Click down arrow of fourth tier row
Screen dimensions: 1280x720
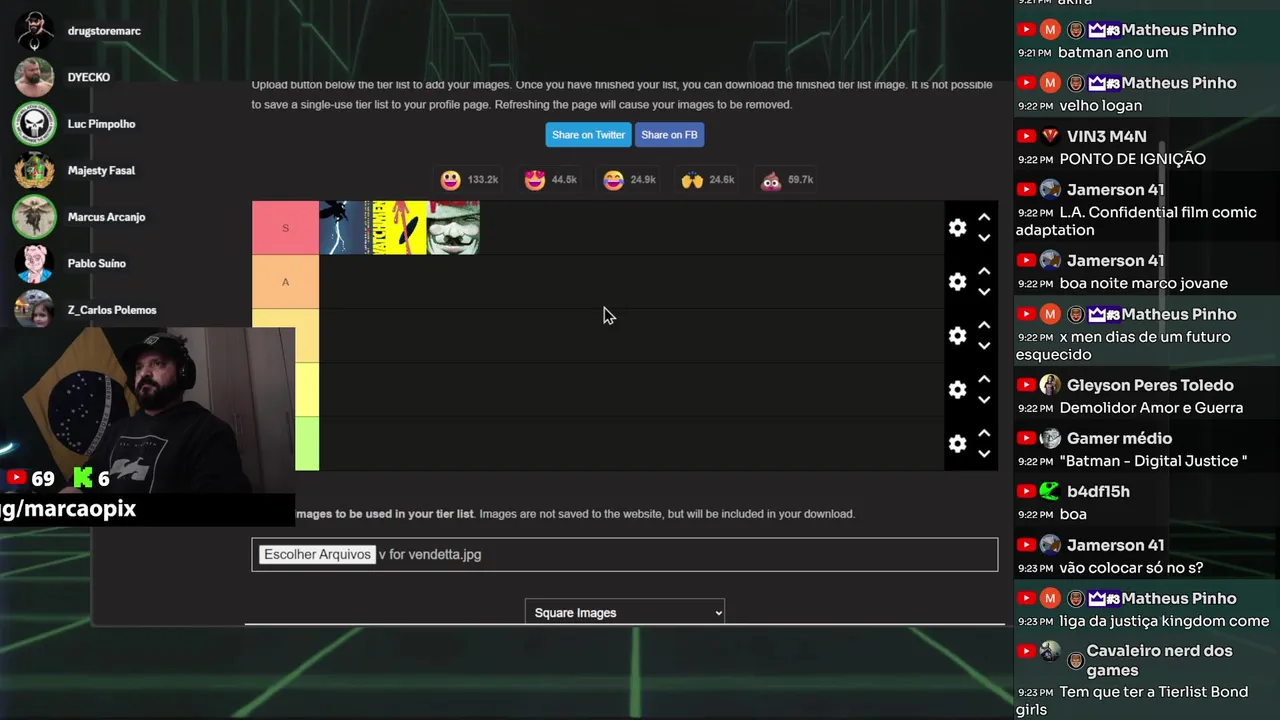pos(984,400)
